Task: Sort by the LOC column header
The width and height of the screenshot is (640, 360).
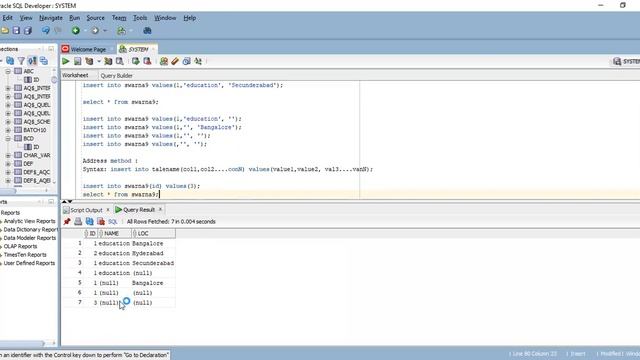Action: 154,233
